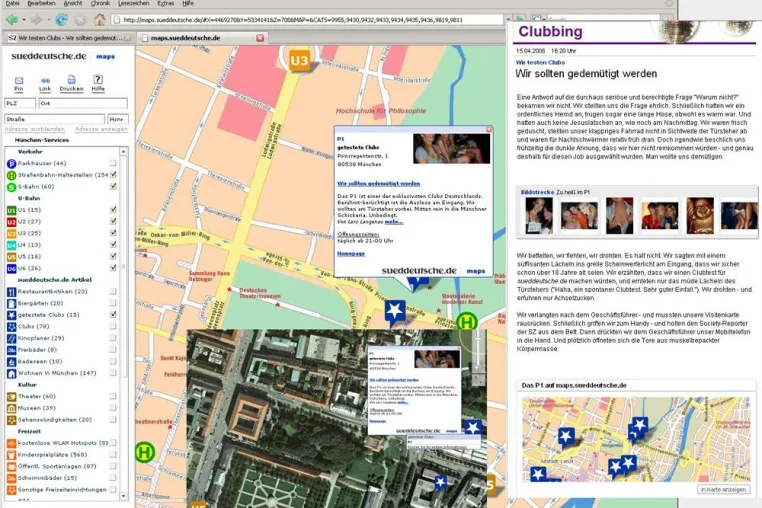
Task: Enable the Clubs (78) checkbox
Action: coord(113,326)
